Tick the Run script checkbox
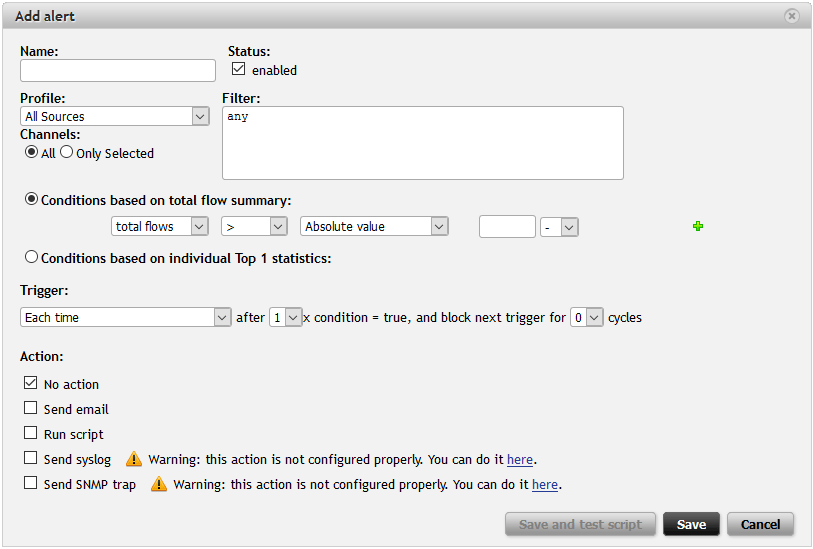The width and height of the screenshot is (813, 549). [31, 433]
